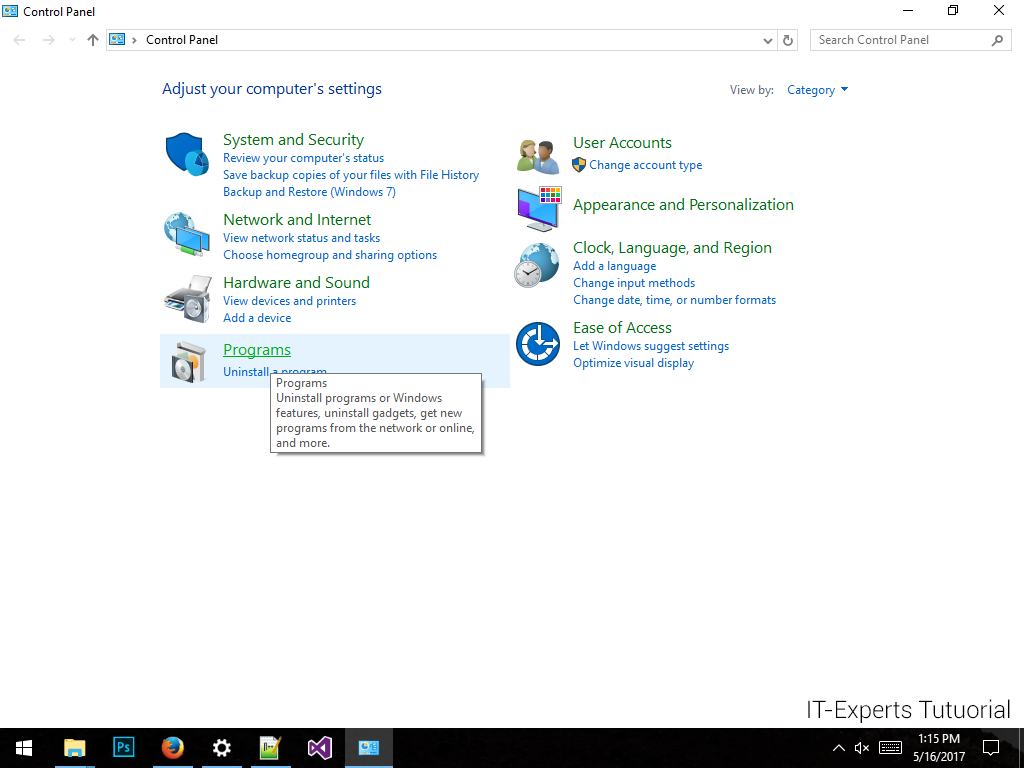This screenshot has width=1024, height=768.
Task: Show hidden icons in system tray
Action: pyautogui.click(x=838, y=748)
